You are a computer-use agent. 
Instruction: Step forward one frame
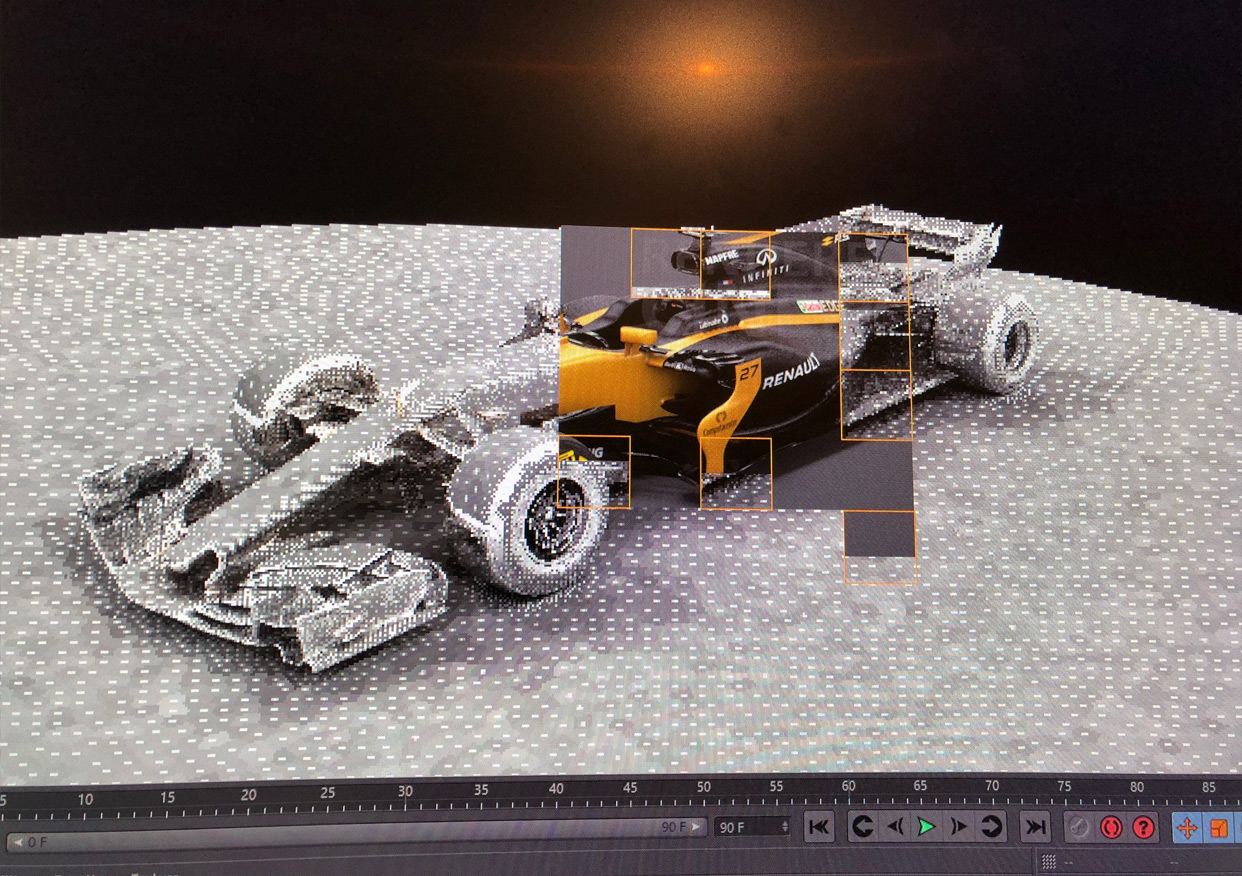[959, 827]
